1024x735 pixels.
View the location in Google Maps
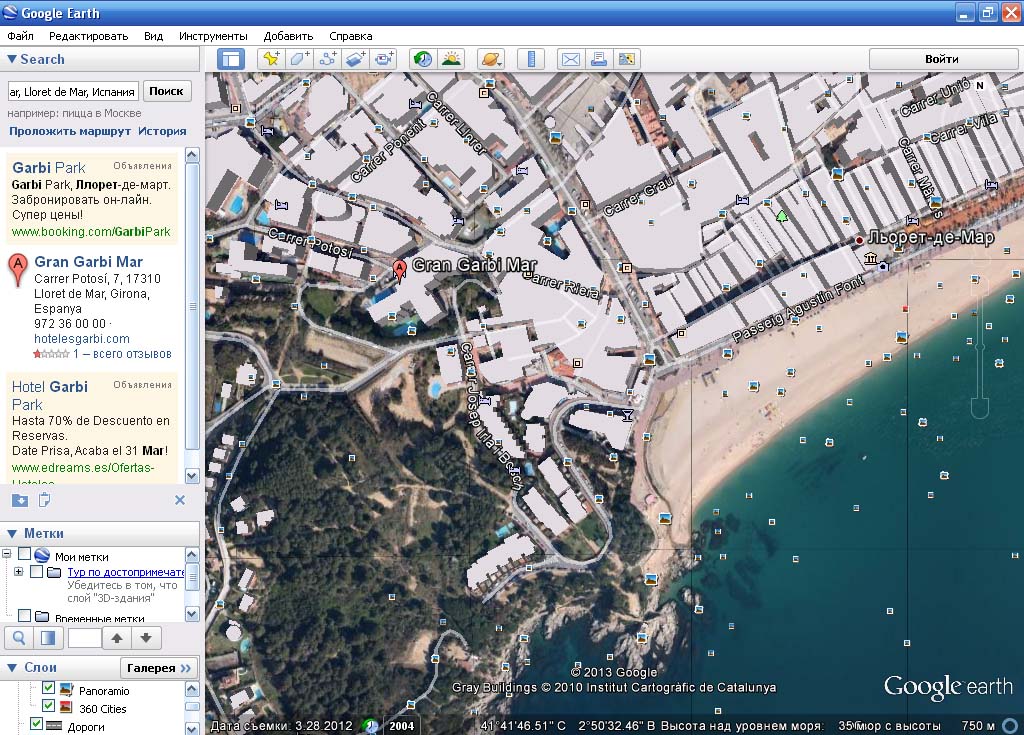coord(626,59)
